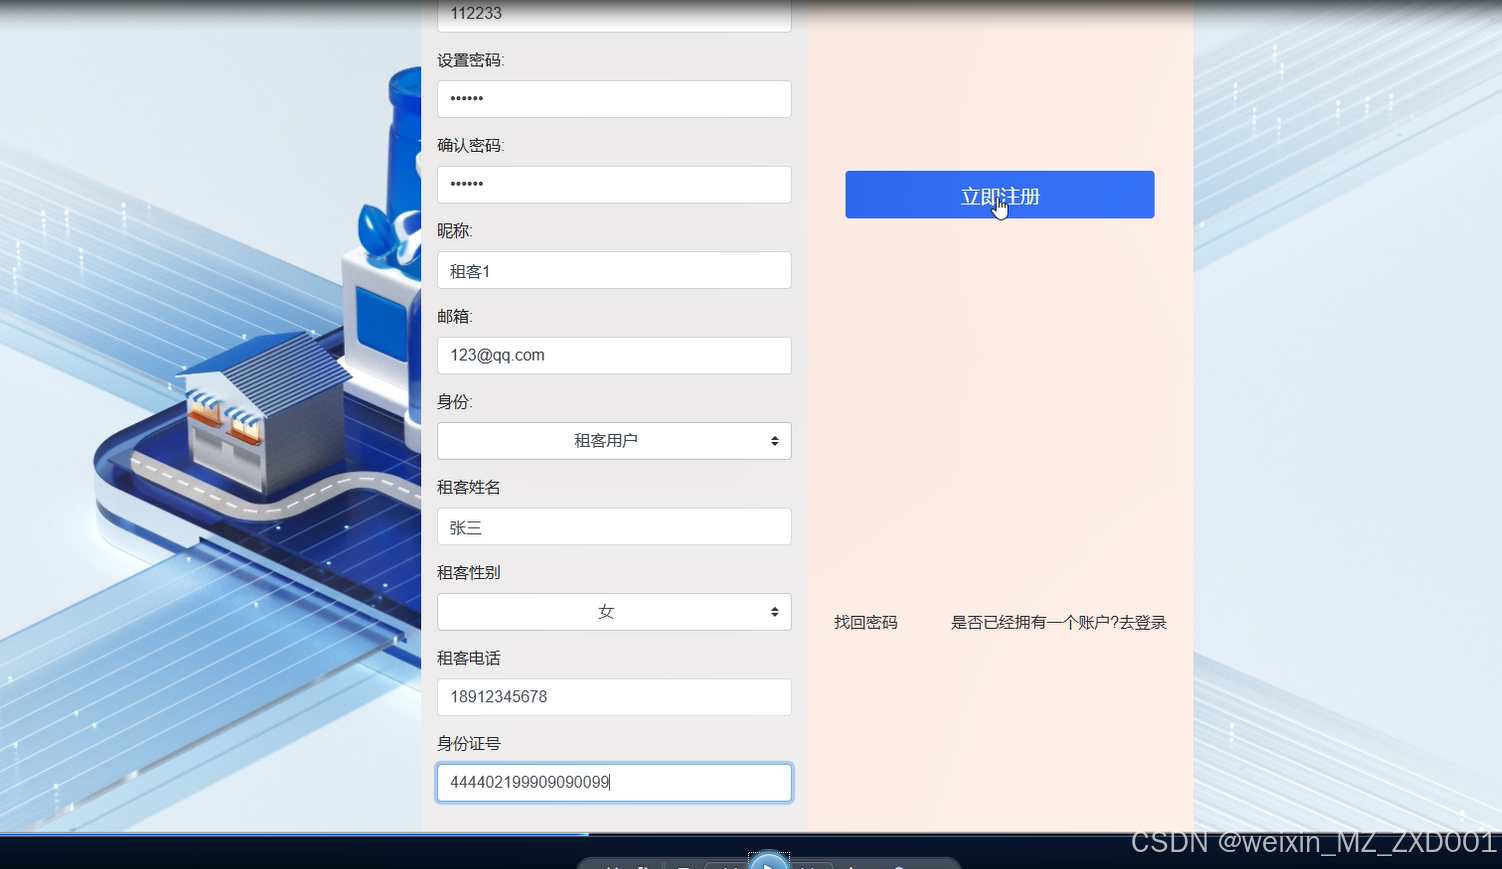1502x869 pixels.
Task: Open the 身份 dropdown showing 租客用户
Action: (x=614, y=441)
